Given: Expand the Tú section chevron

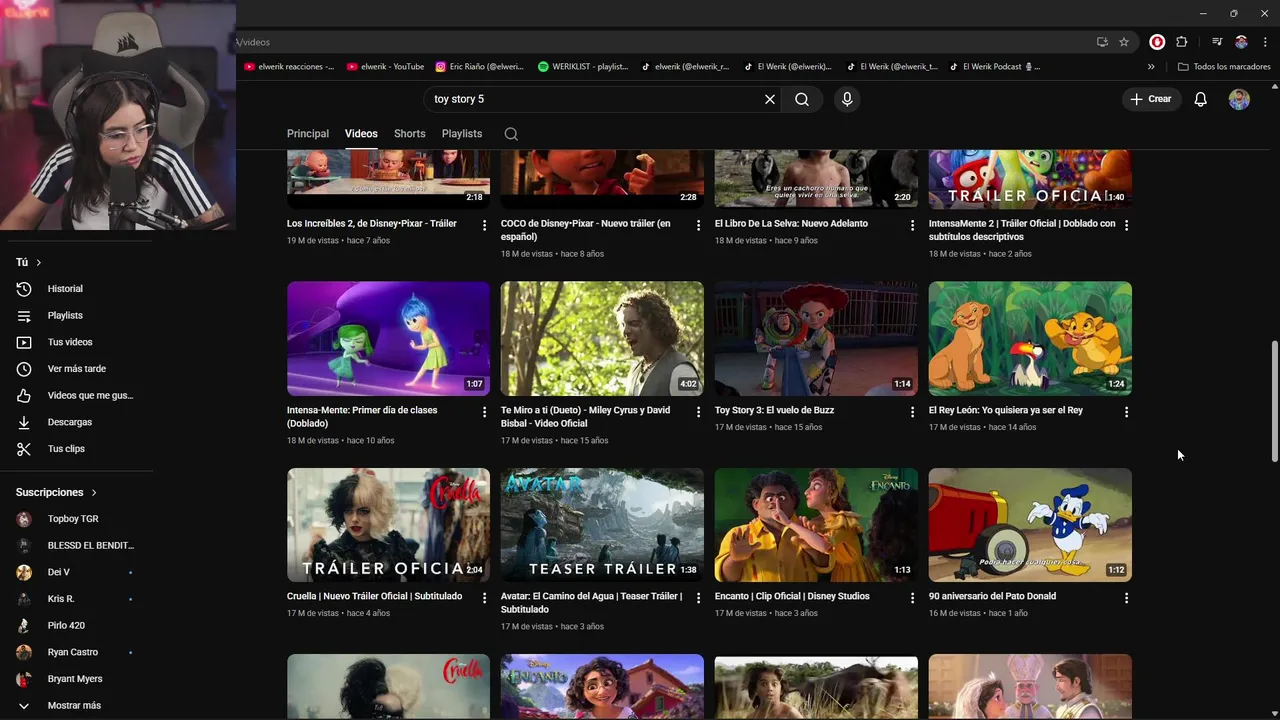Looking at the screenshot, I should click(x=39, y=262).
